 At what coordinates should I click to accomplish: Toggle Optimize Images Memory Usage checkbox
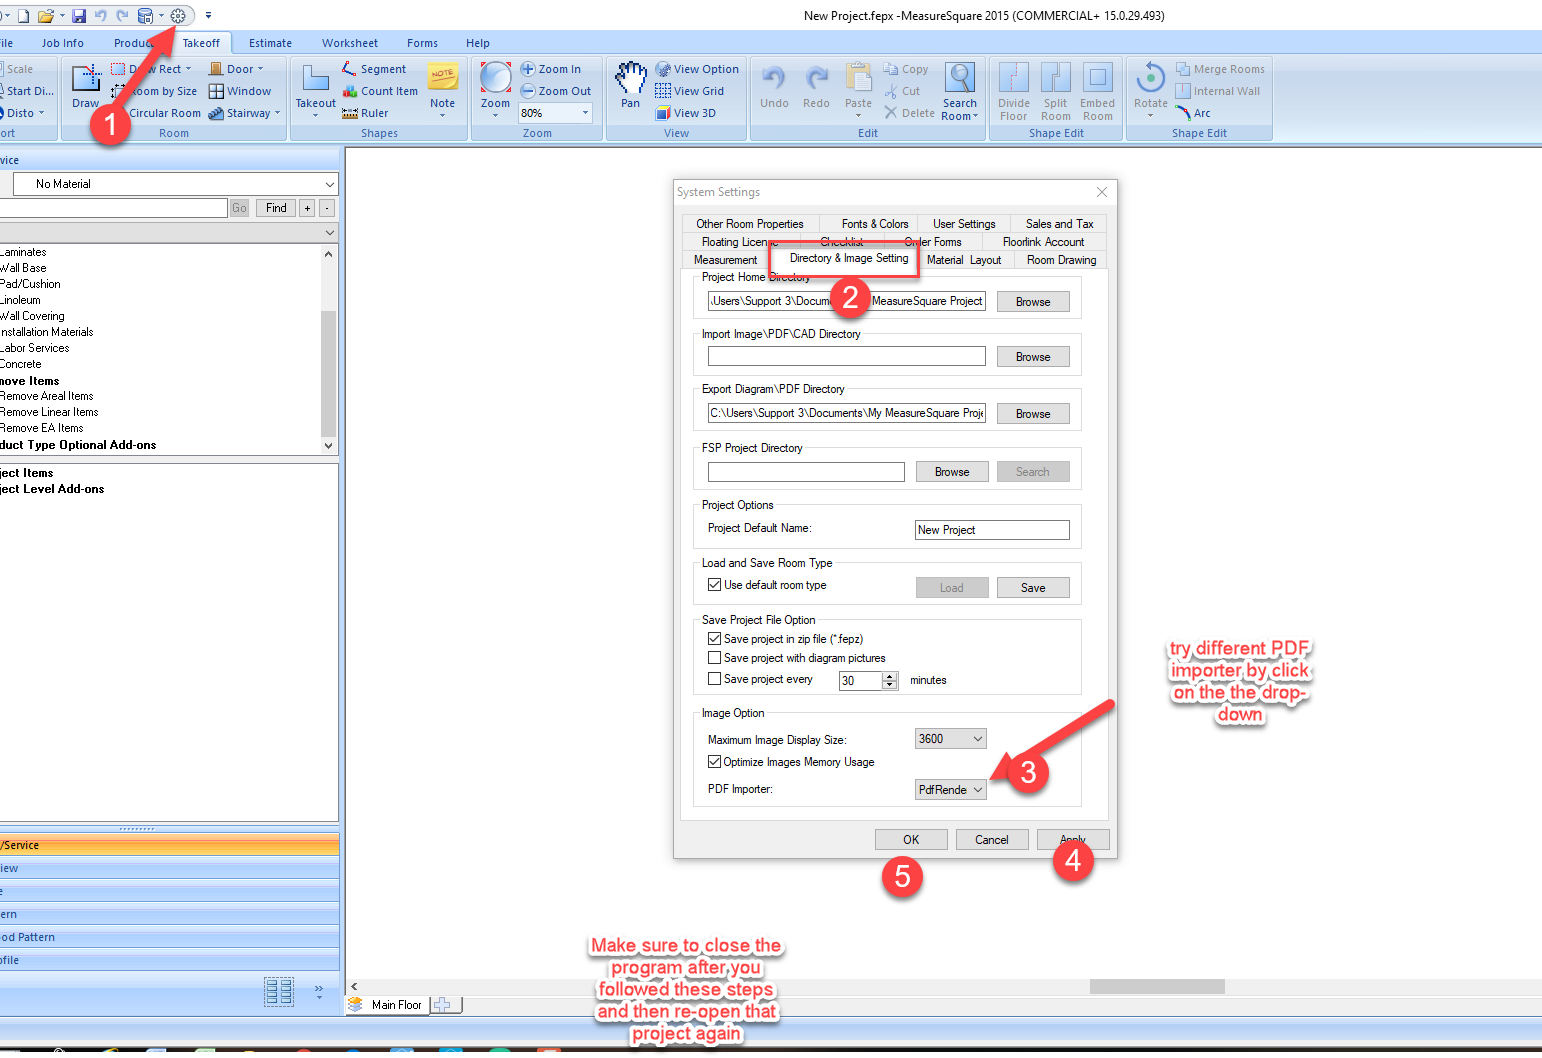click(x=714, y=762)
